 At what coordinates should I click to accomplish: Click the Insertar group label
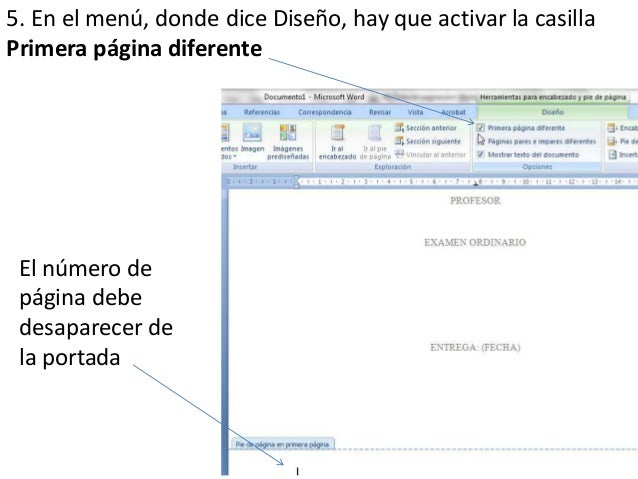pos(245,166)
